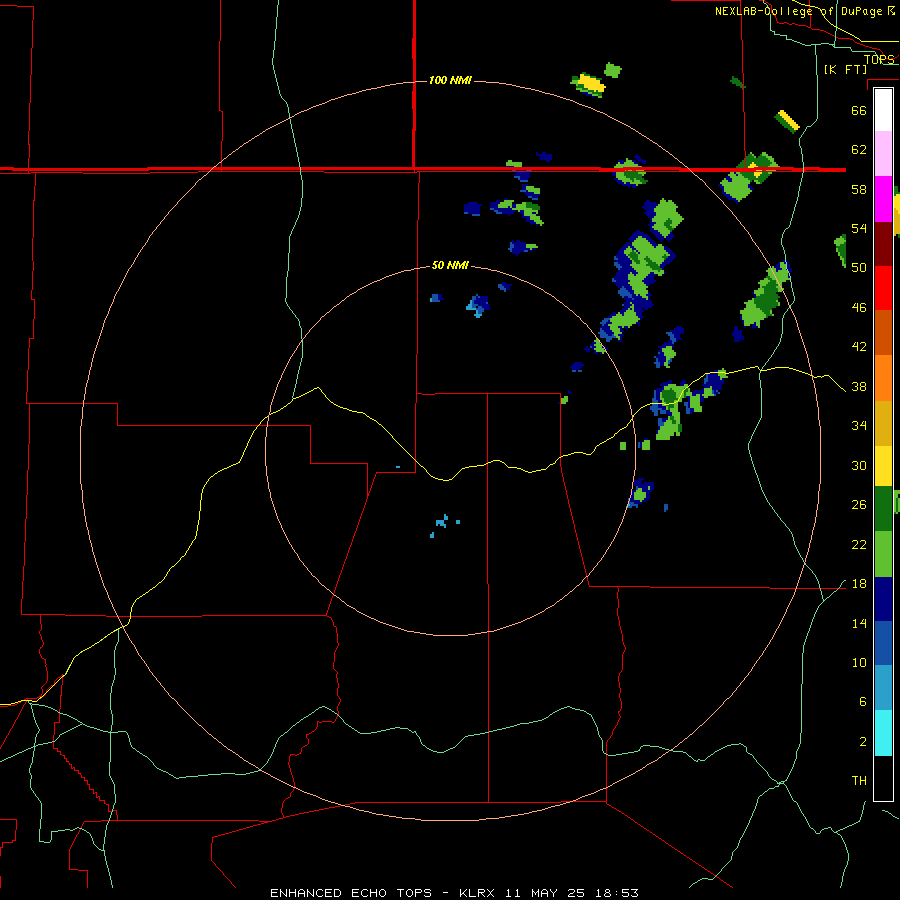Image resolution: width=900 pixels, height=900 pixels.
Task: Select the light green legend swatch
Action: pyautogui.click(x=883, y=554)
